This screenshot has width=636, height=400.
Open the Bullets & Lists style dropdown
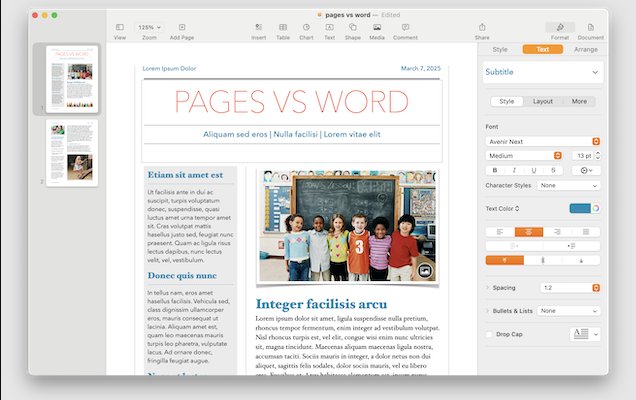569,311
